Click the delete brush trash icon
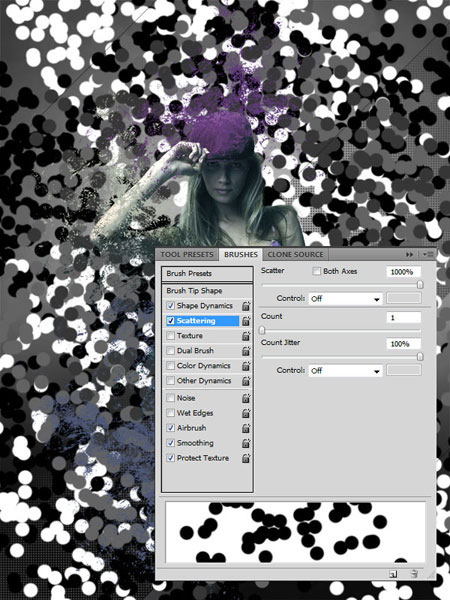450x600 pixels. [x=414, y=574]
